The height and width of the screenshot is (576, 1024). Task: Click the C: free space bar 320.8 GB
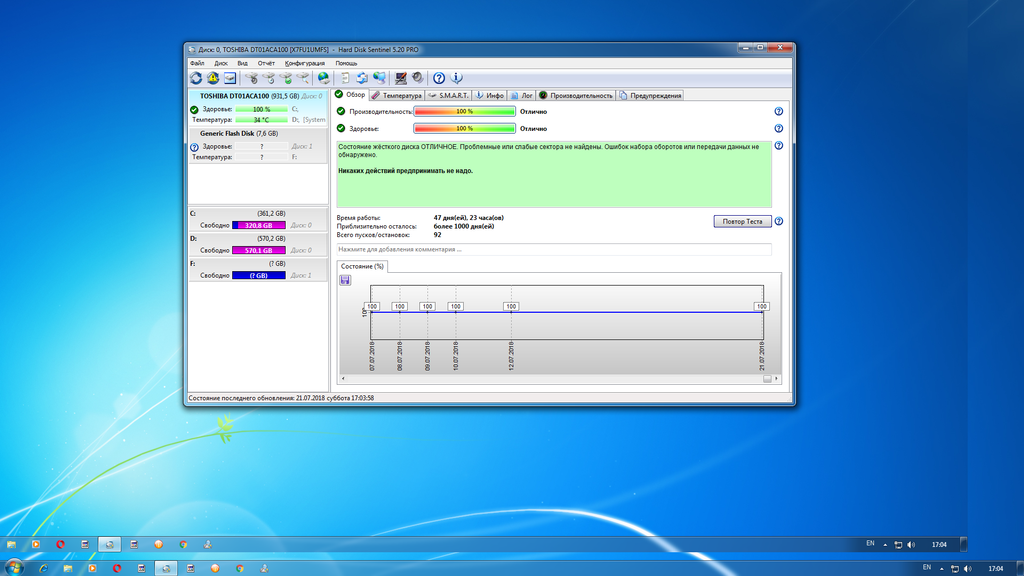(x=259, y=225)
